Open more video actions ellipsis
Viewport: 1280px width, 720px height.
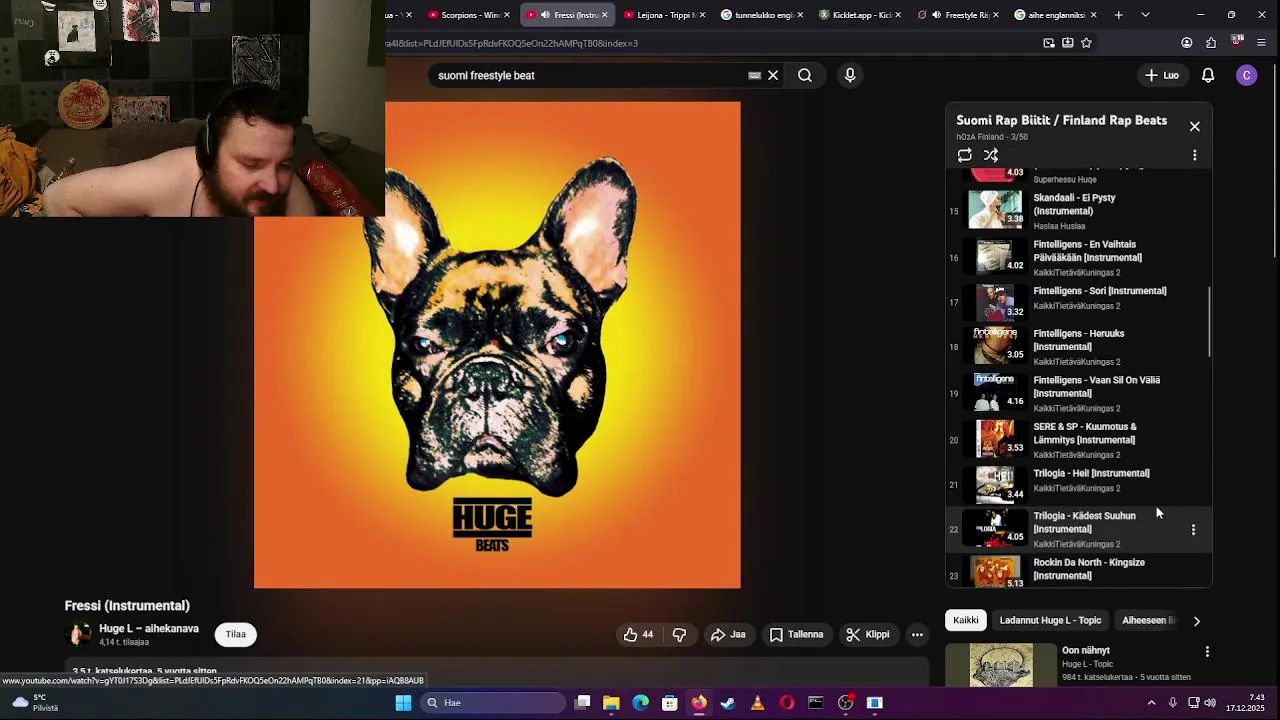tap(917, 634)
